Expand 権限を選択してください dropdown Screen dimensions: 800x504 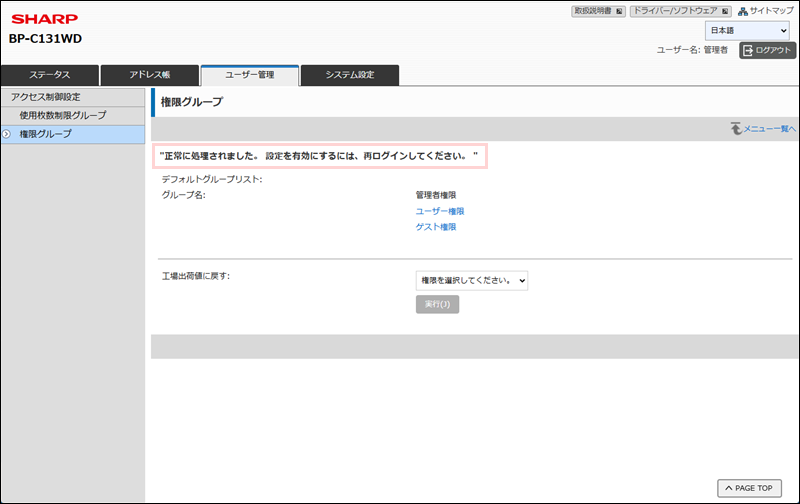click(472, 281)
